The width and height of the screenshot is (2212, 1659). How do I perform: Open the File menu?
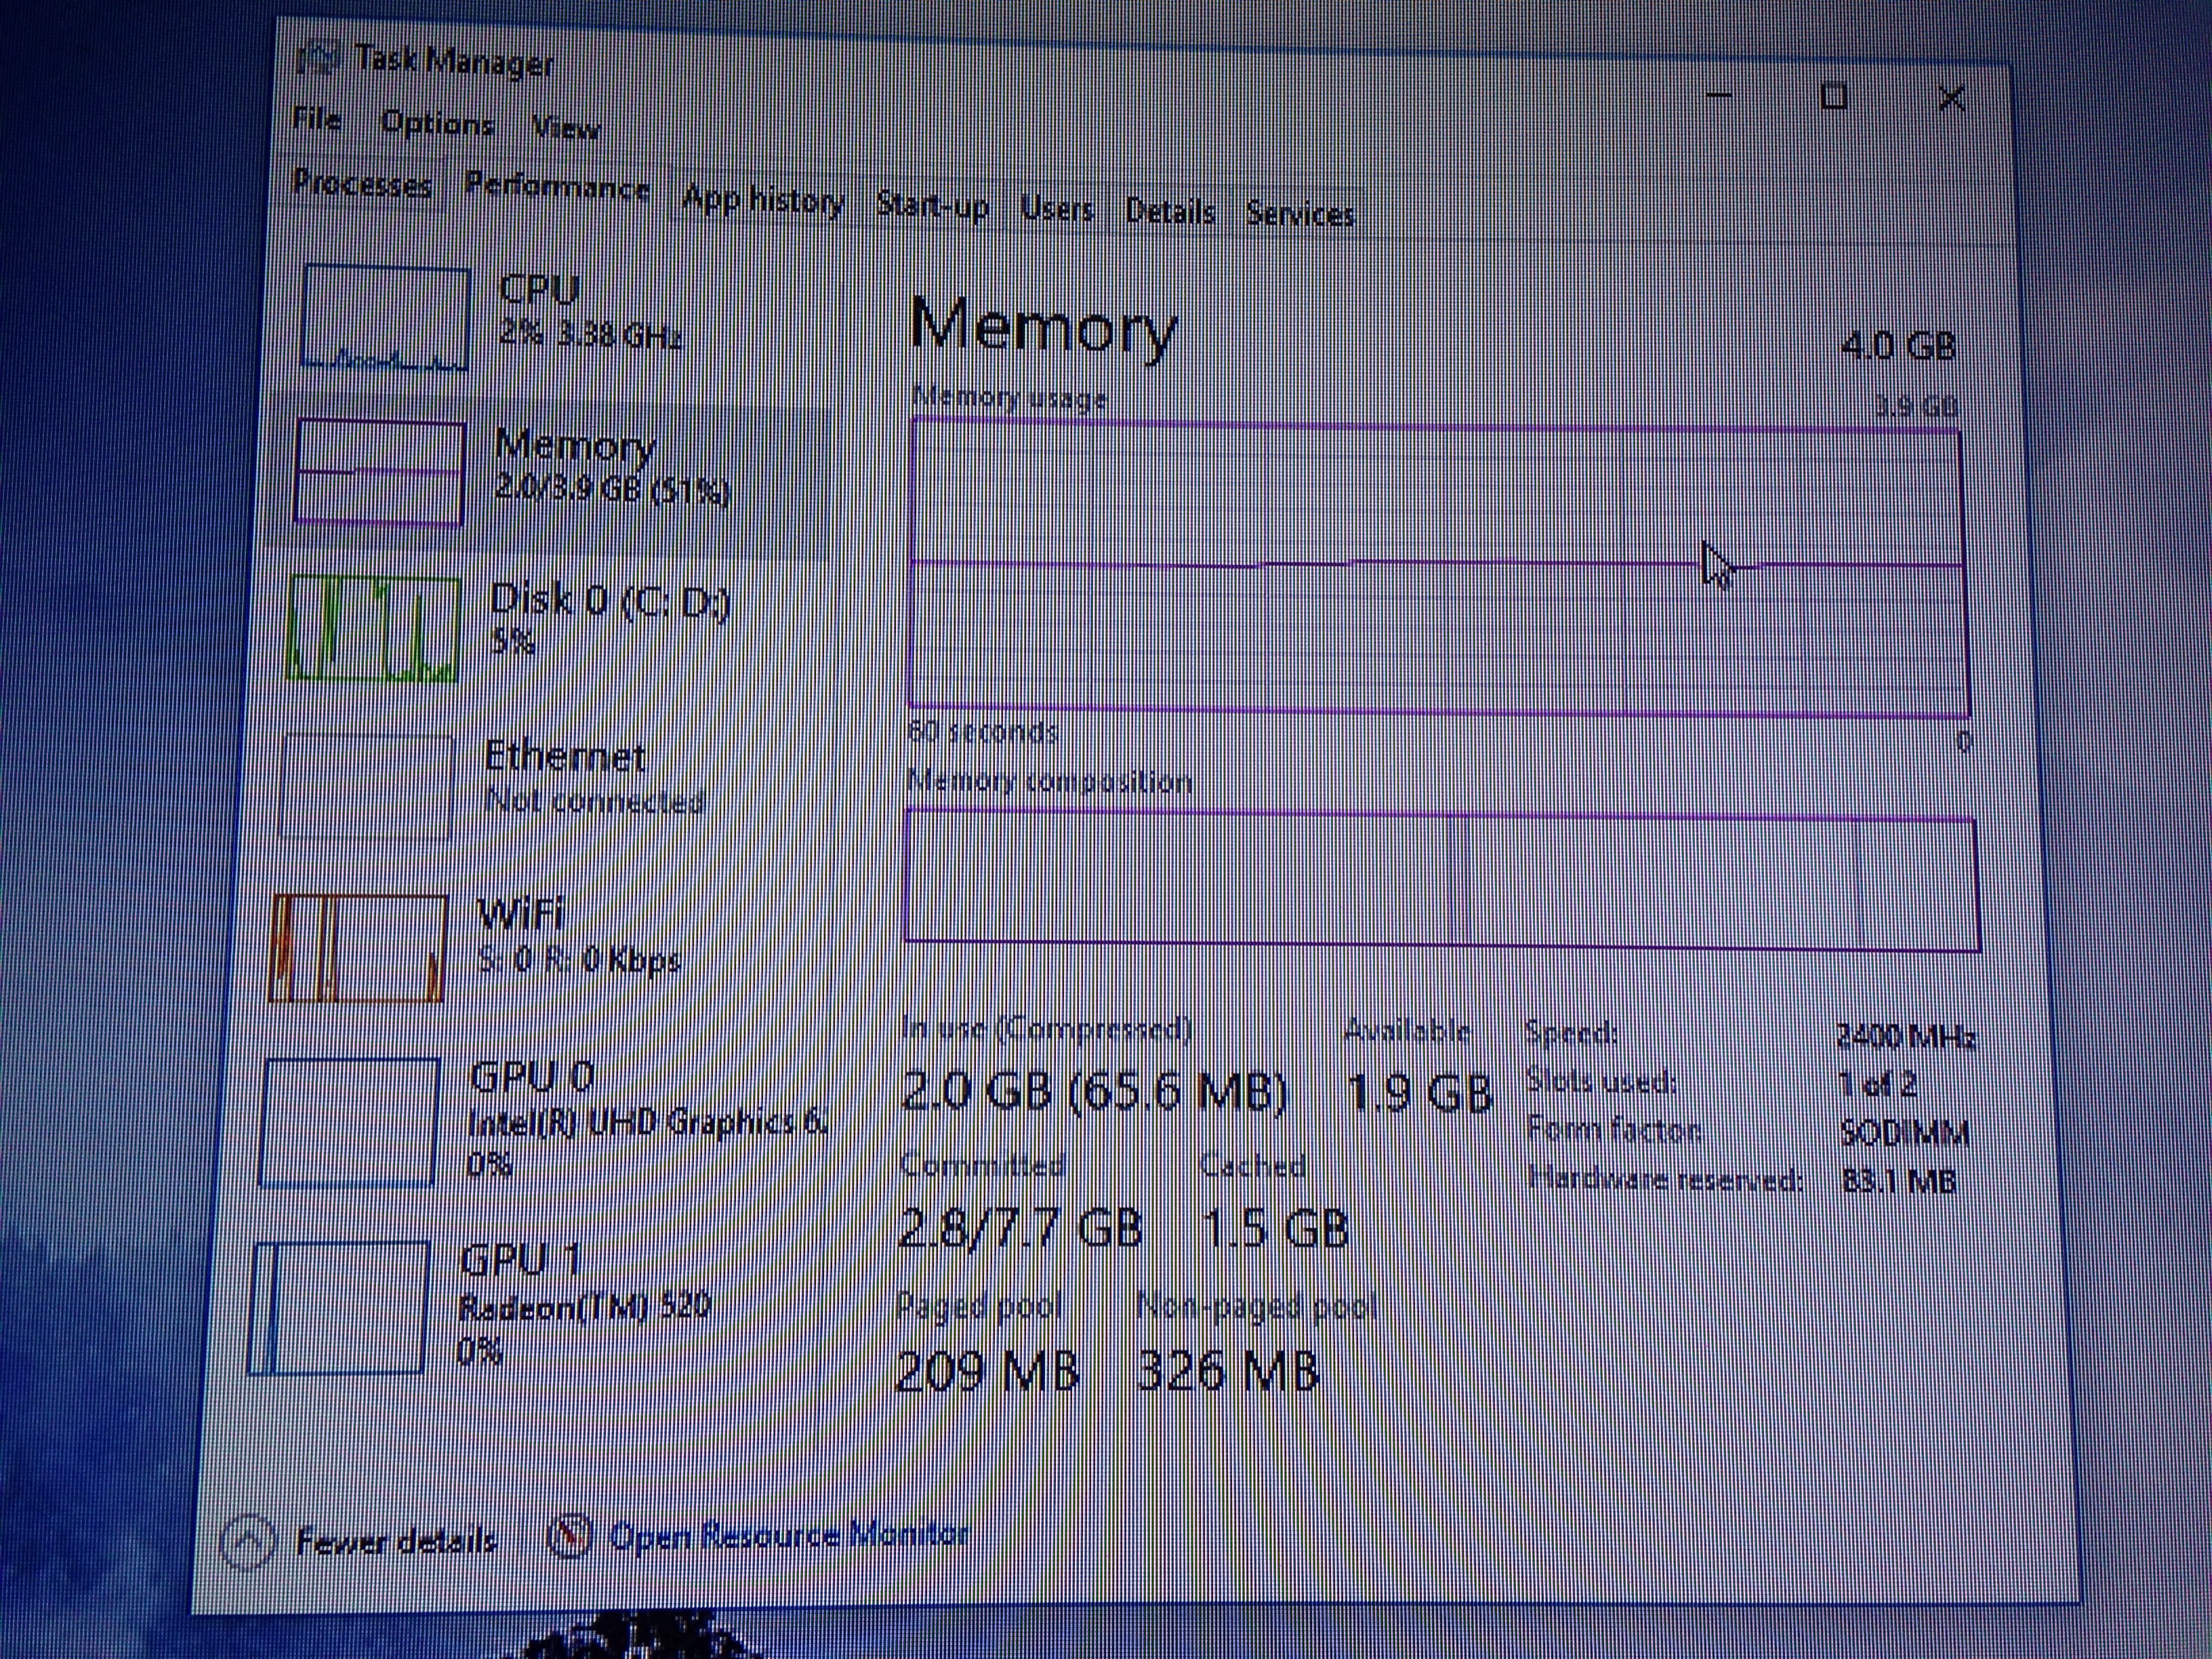click(317, 119)
